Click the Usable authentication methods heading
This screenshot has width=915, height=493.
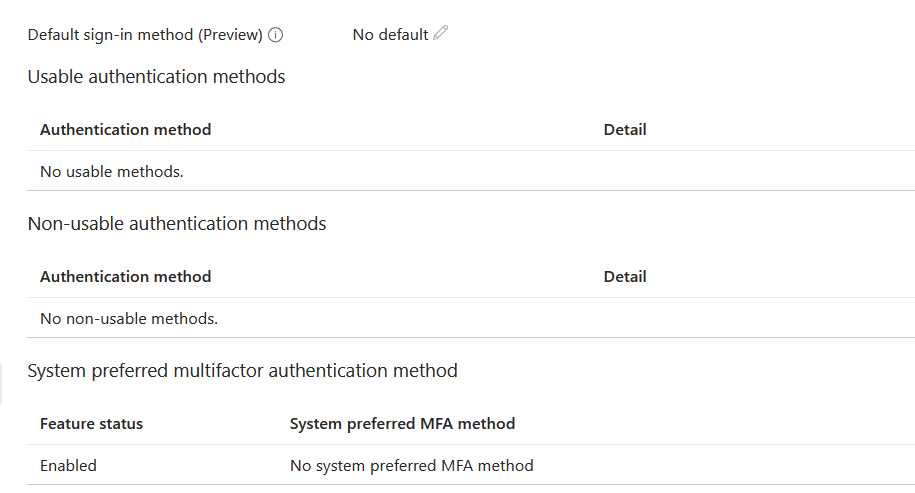point(156,76)
